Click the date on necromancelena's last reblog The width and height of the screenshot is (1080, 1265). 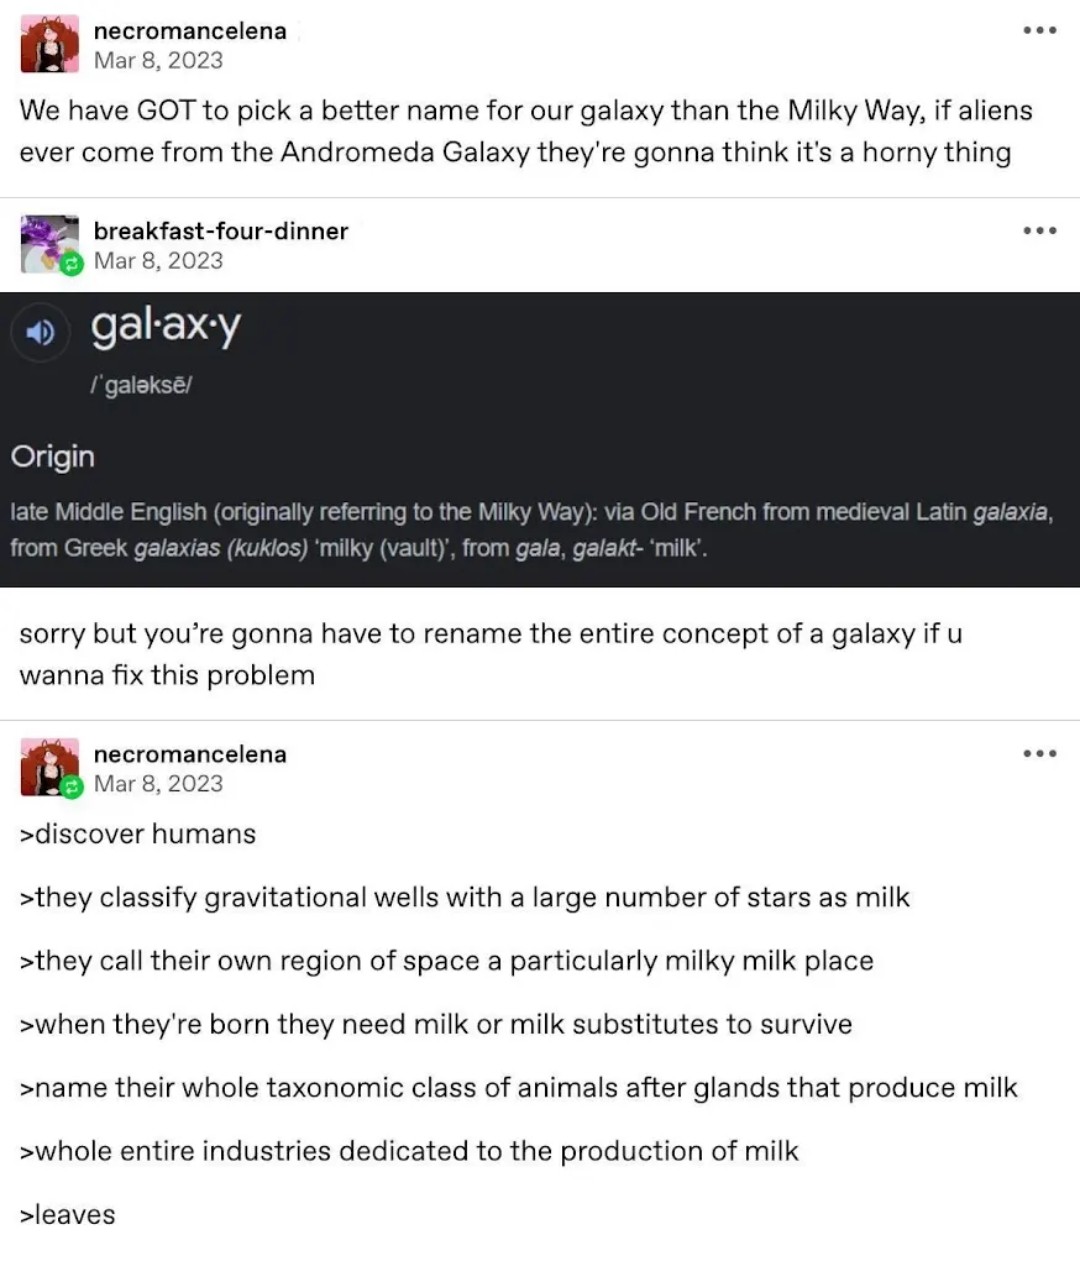[x=158, y=783]
